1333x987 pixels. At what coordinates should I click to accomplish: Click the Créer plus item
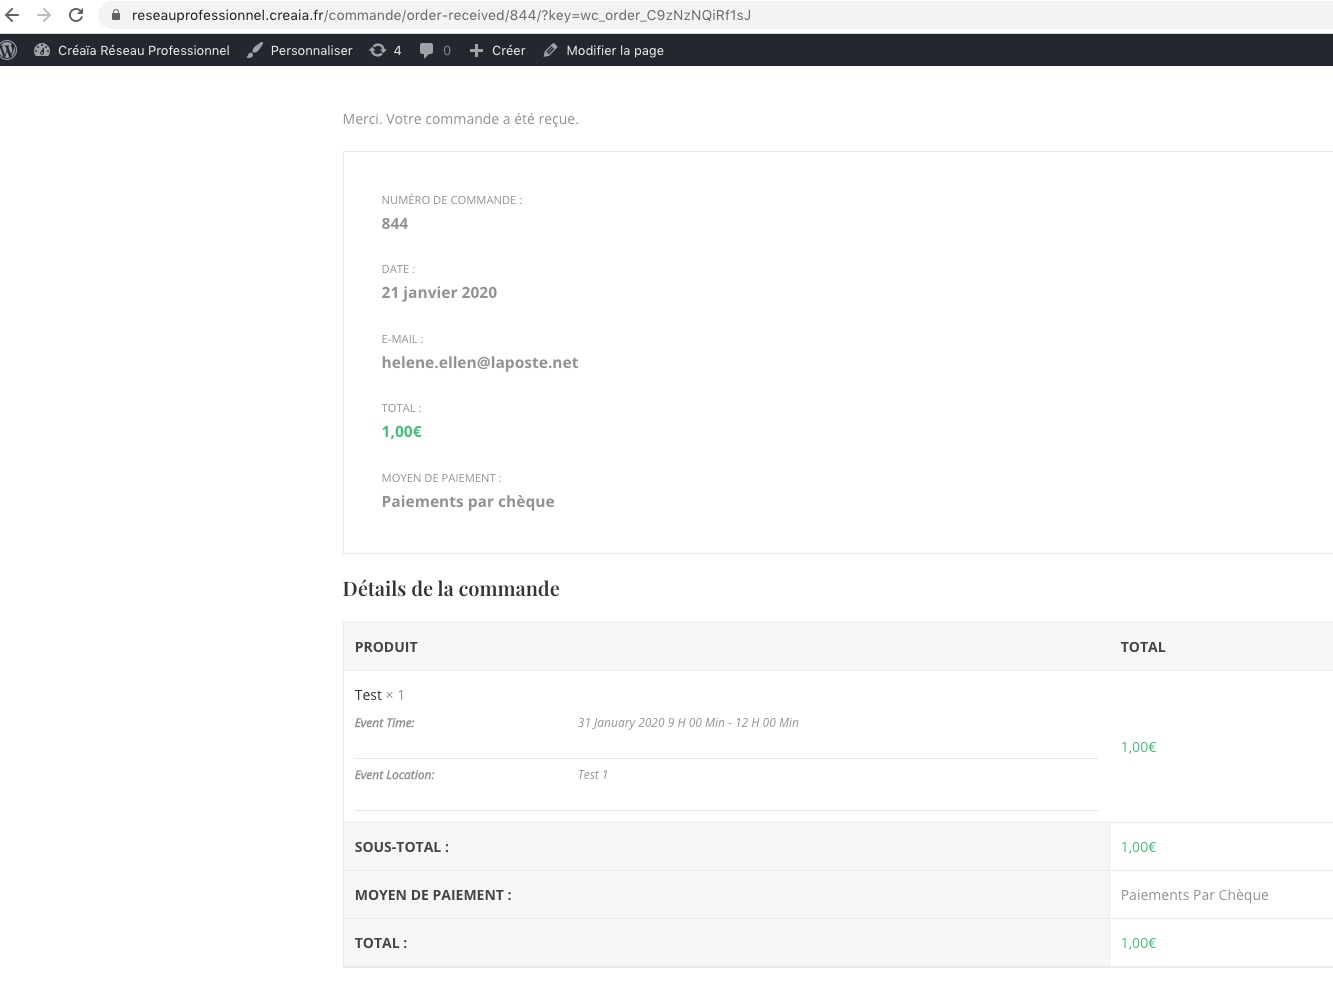(497, 50)
